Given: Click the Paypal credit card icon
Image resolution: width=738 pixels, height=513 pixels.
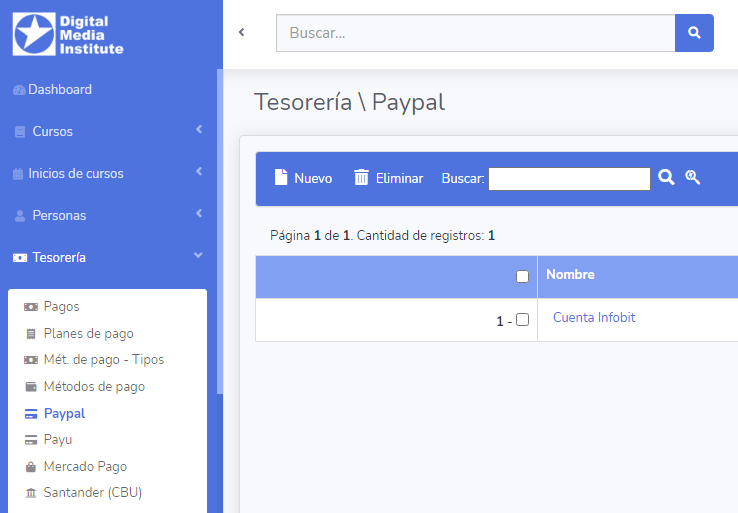Looking at the screenshot, I should coord(31,414).
